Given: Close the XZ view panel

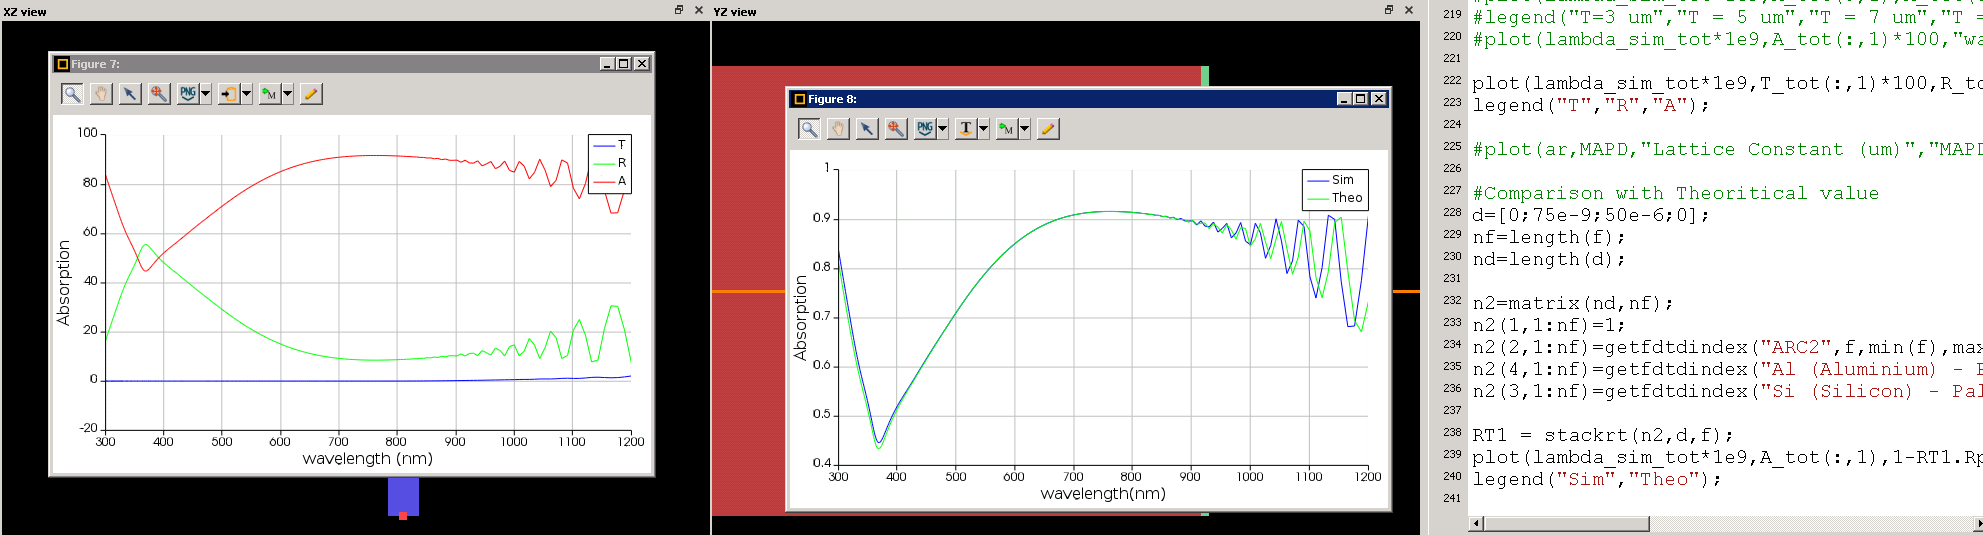Looking at the screenshot, I should tap(698, 10).
